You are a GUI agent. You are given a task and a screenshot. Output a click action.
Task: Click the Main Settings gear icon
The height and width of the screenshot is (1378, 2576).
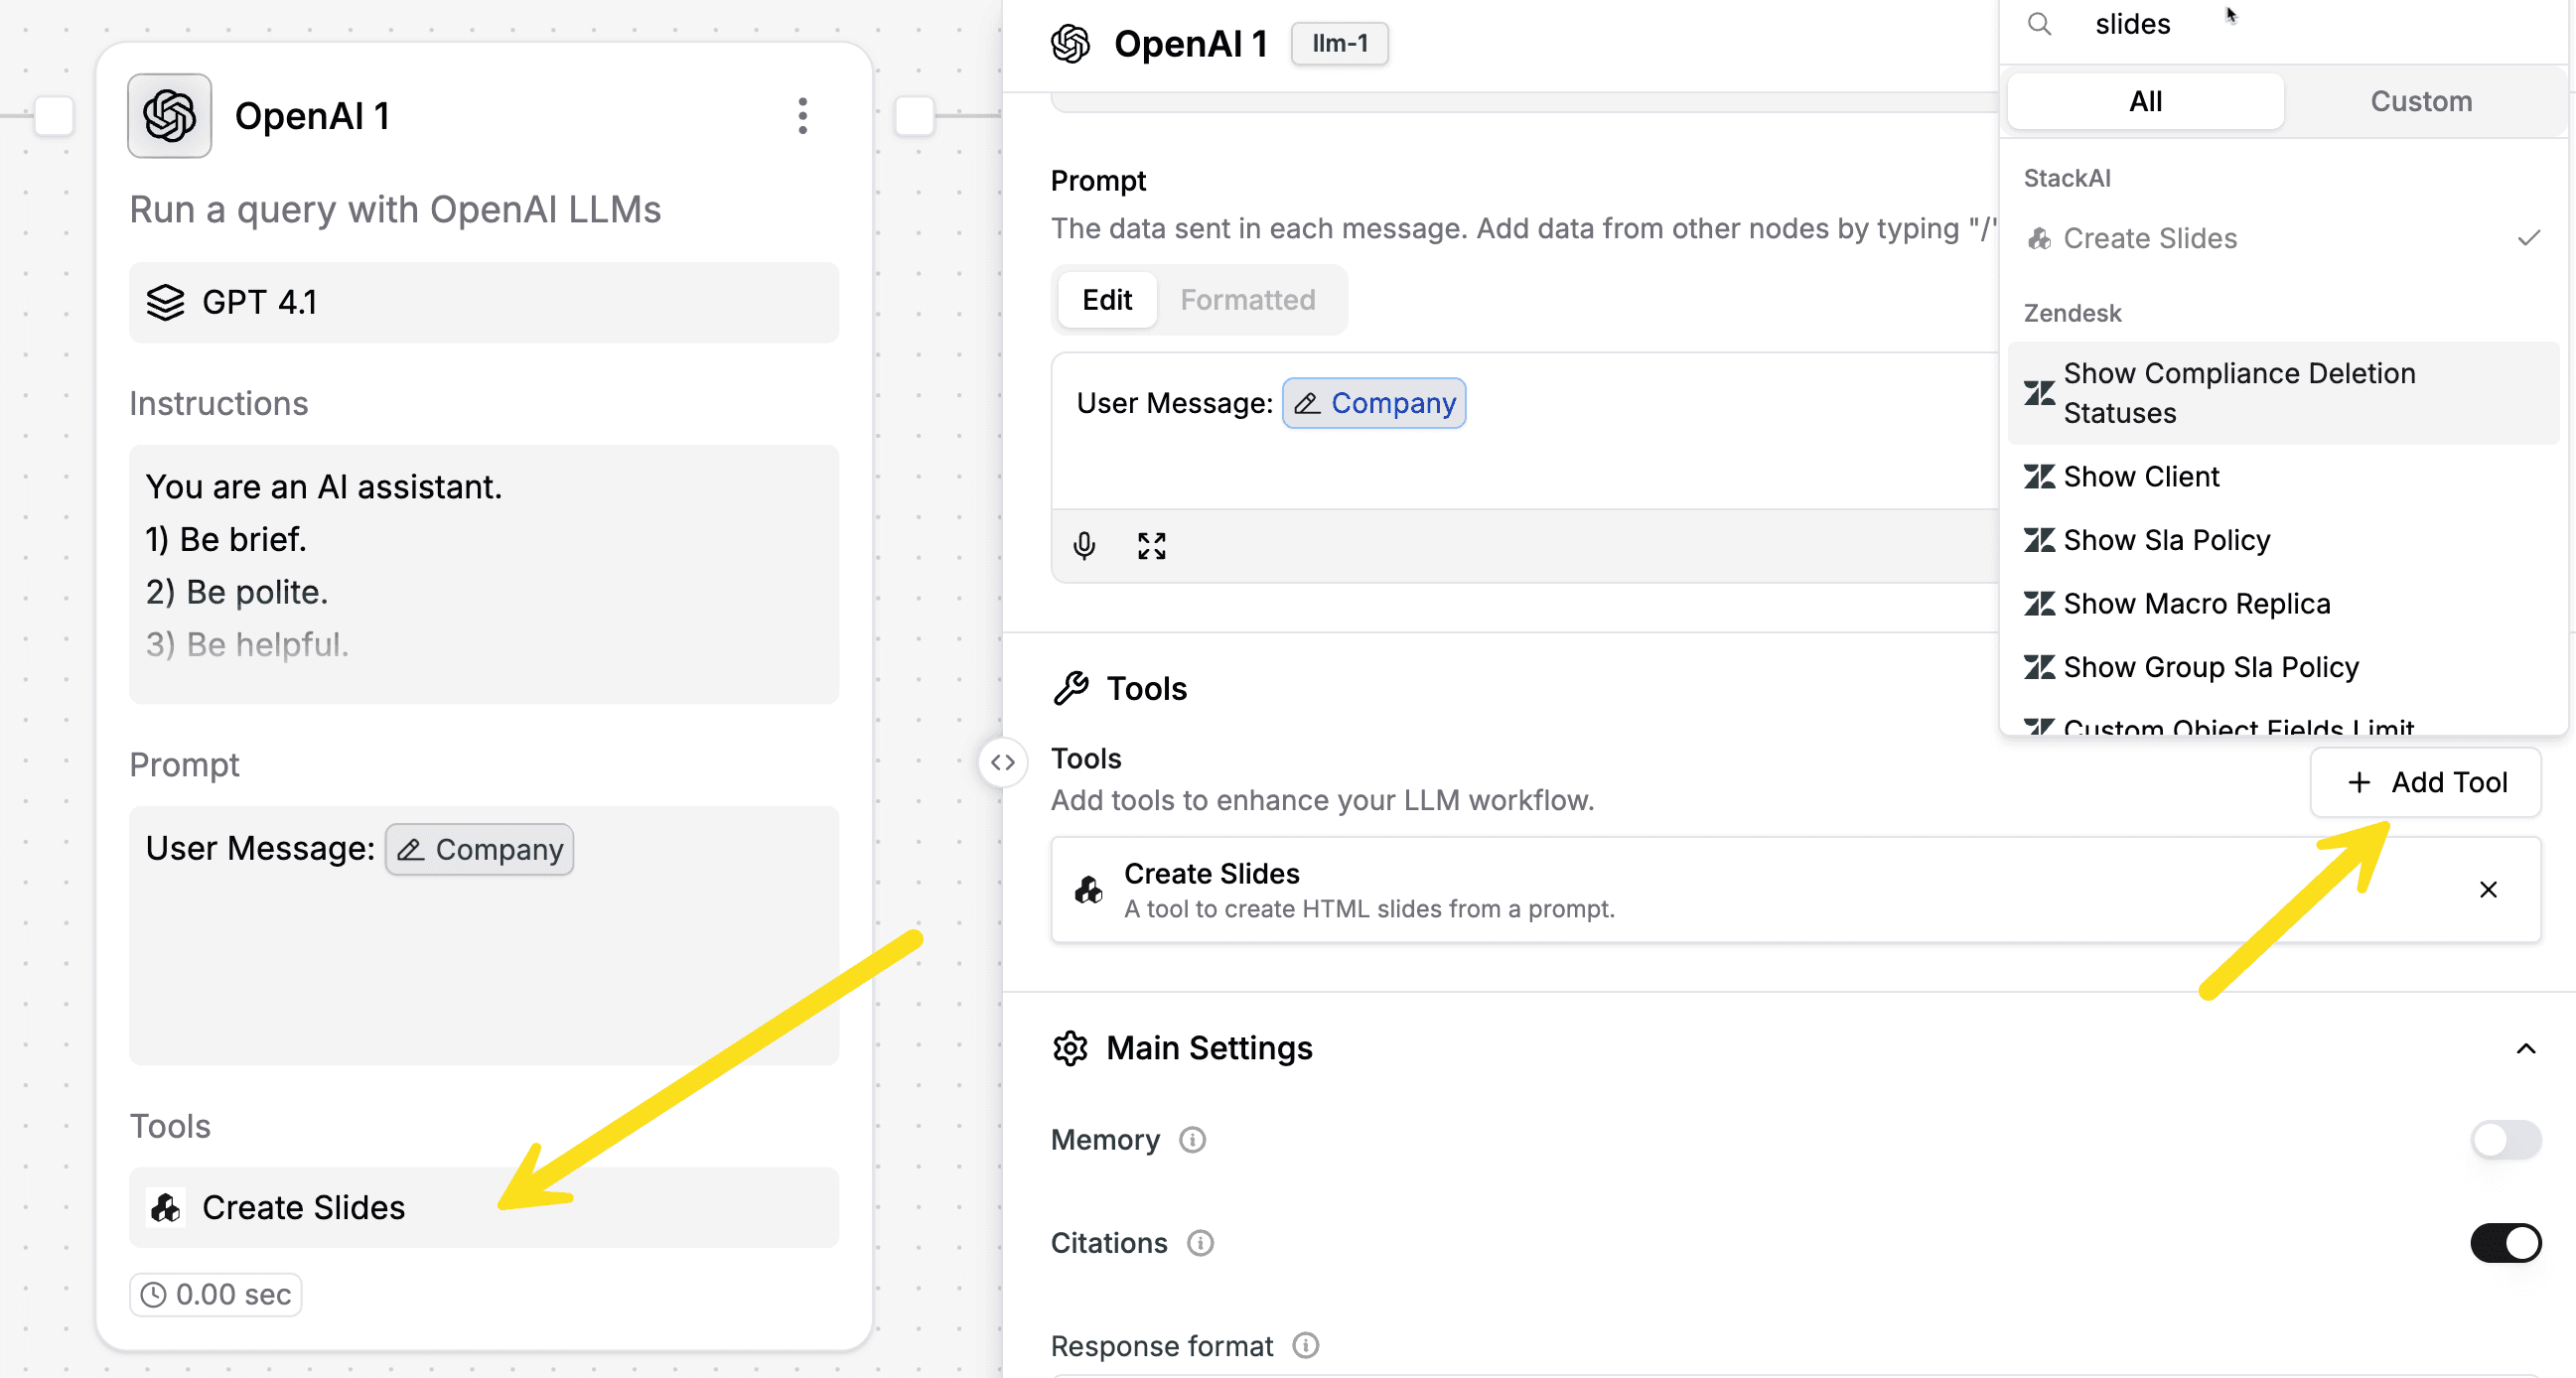1070,1047
